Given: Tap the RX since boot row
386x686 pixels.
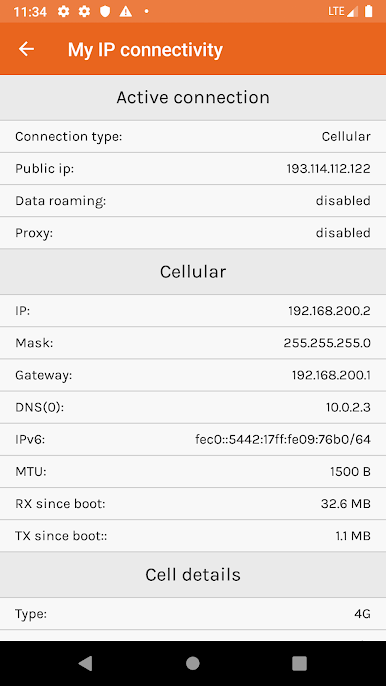Looking at the screenshot, I should 193,504.
